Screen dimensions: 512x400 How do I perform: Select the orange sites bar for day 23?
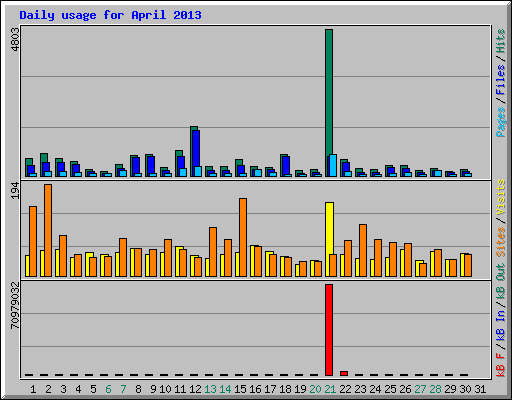(x=363, y=250)
